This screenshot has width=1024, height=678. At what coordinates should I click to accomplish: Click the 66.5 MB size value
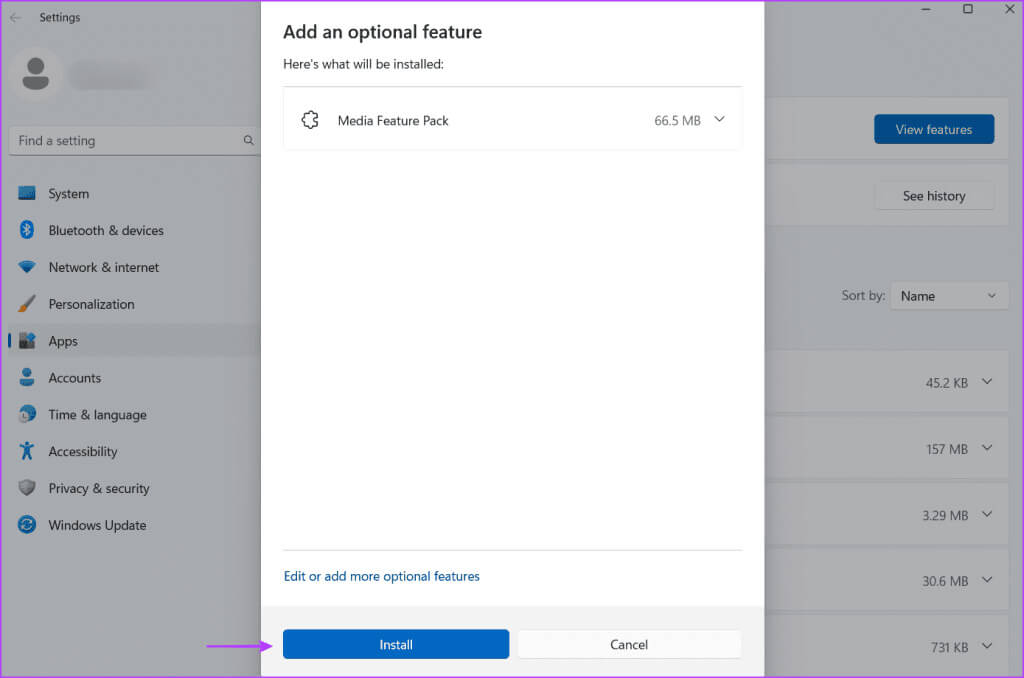(677, 121)
